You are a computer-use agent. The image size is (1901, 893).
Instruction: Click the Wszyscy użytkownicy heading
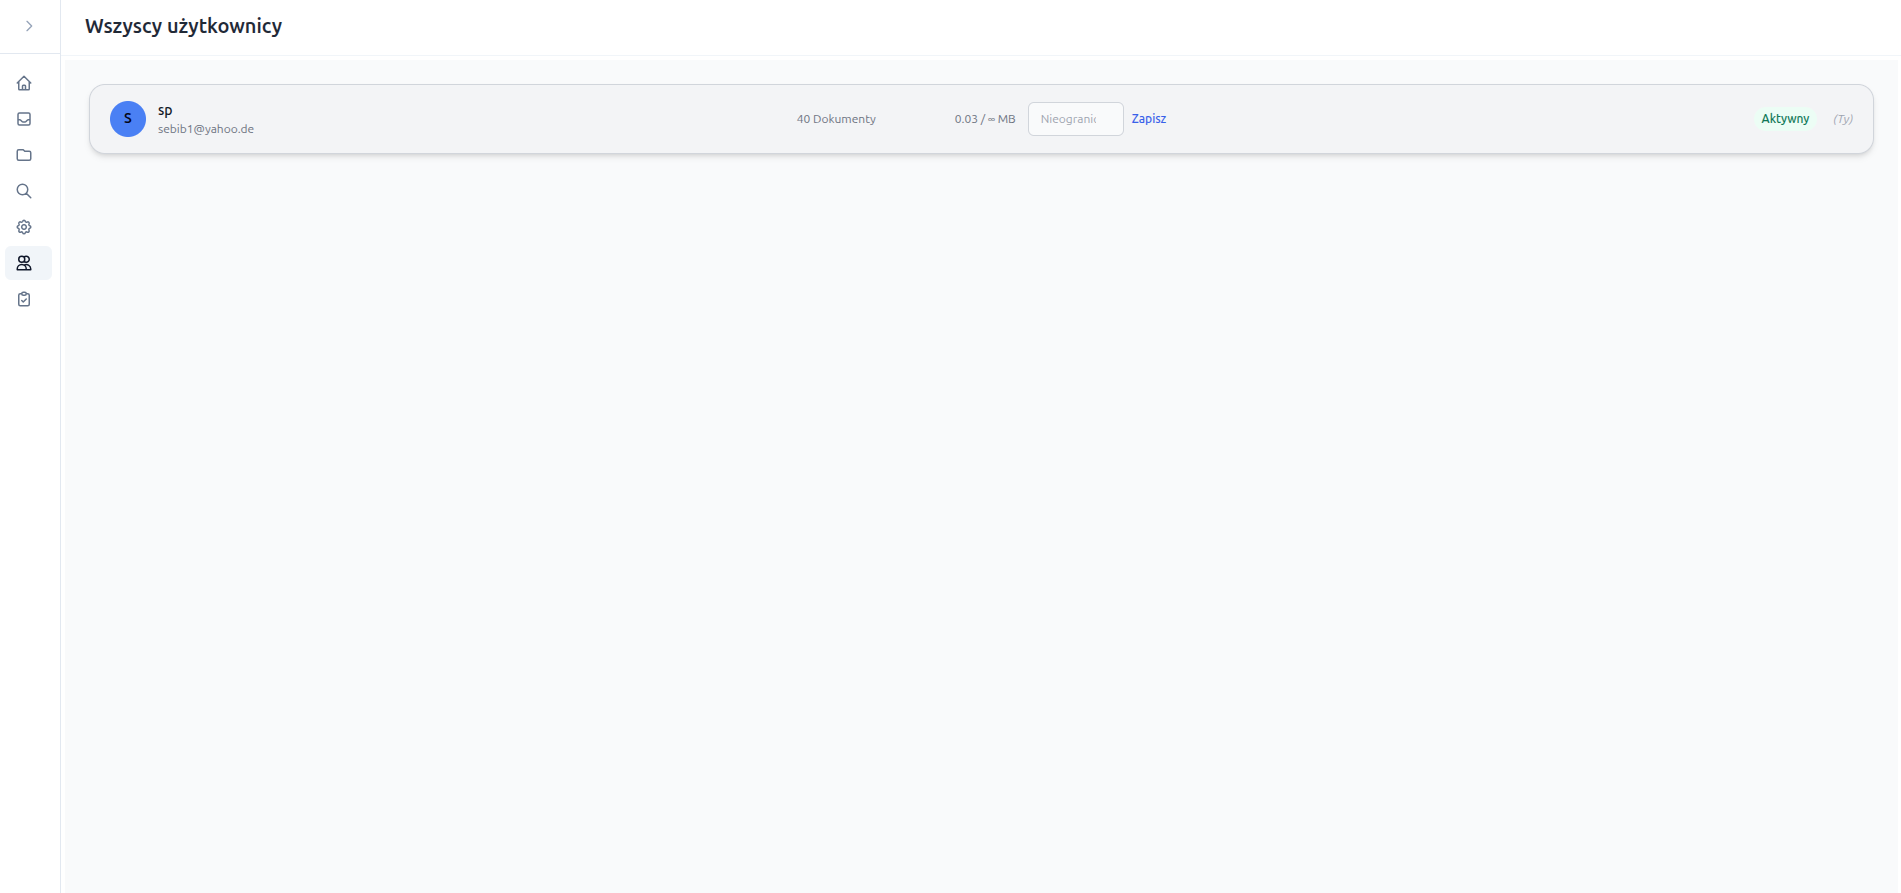tap(184, 26)
